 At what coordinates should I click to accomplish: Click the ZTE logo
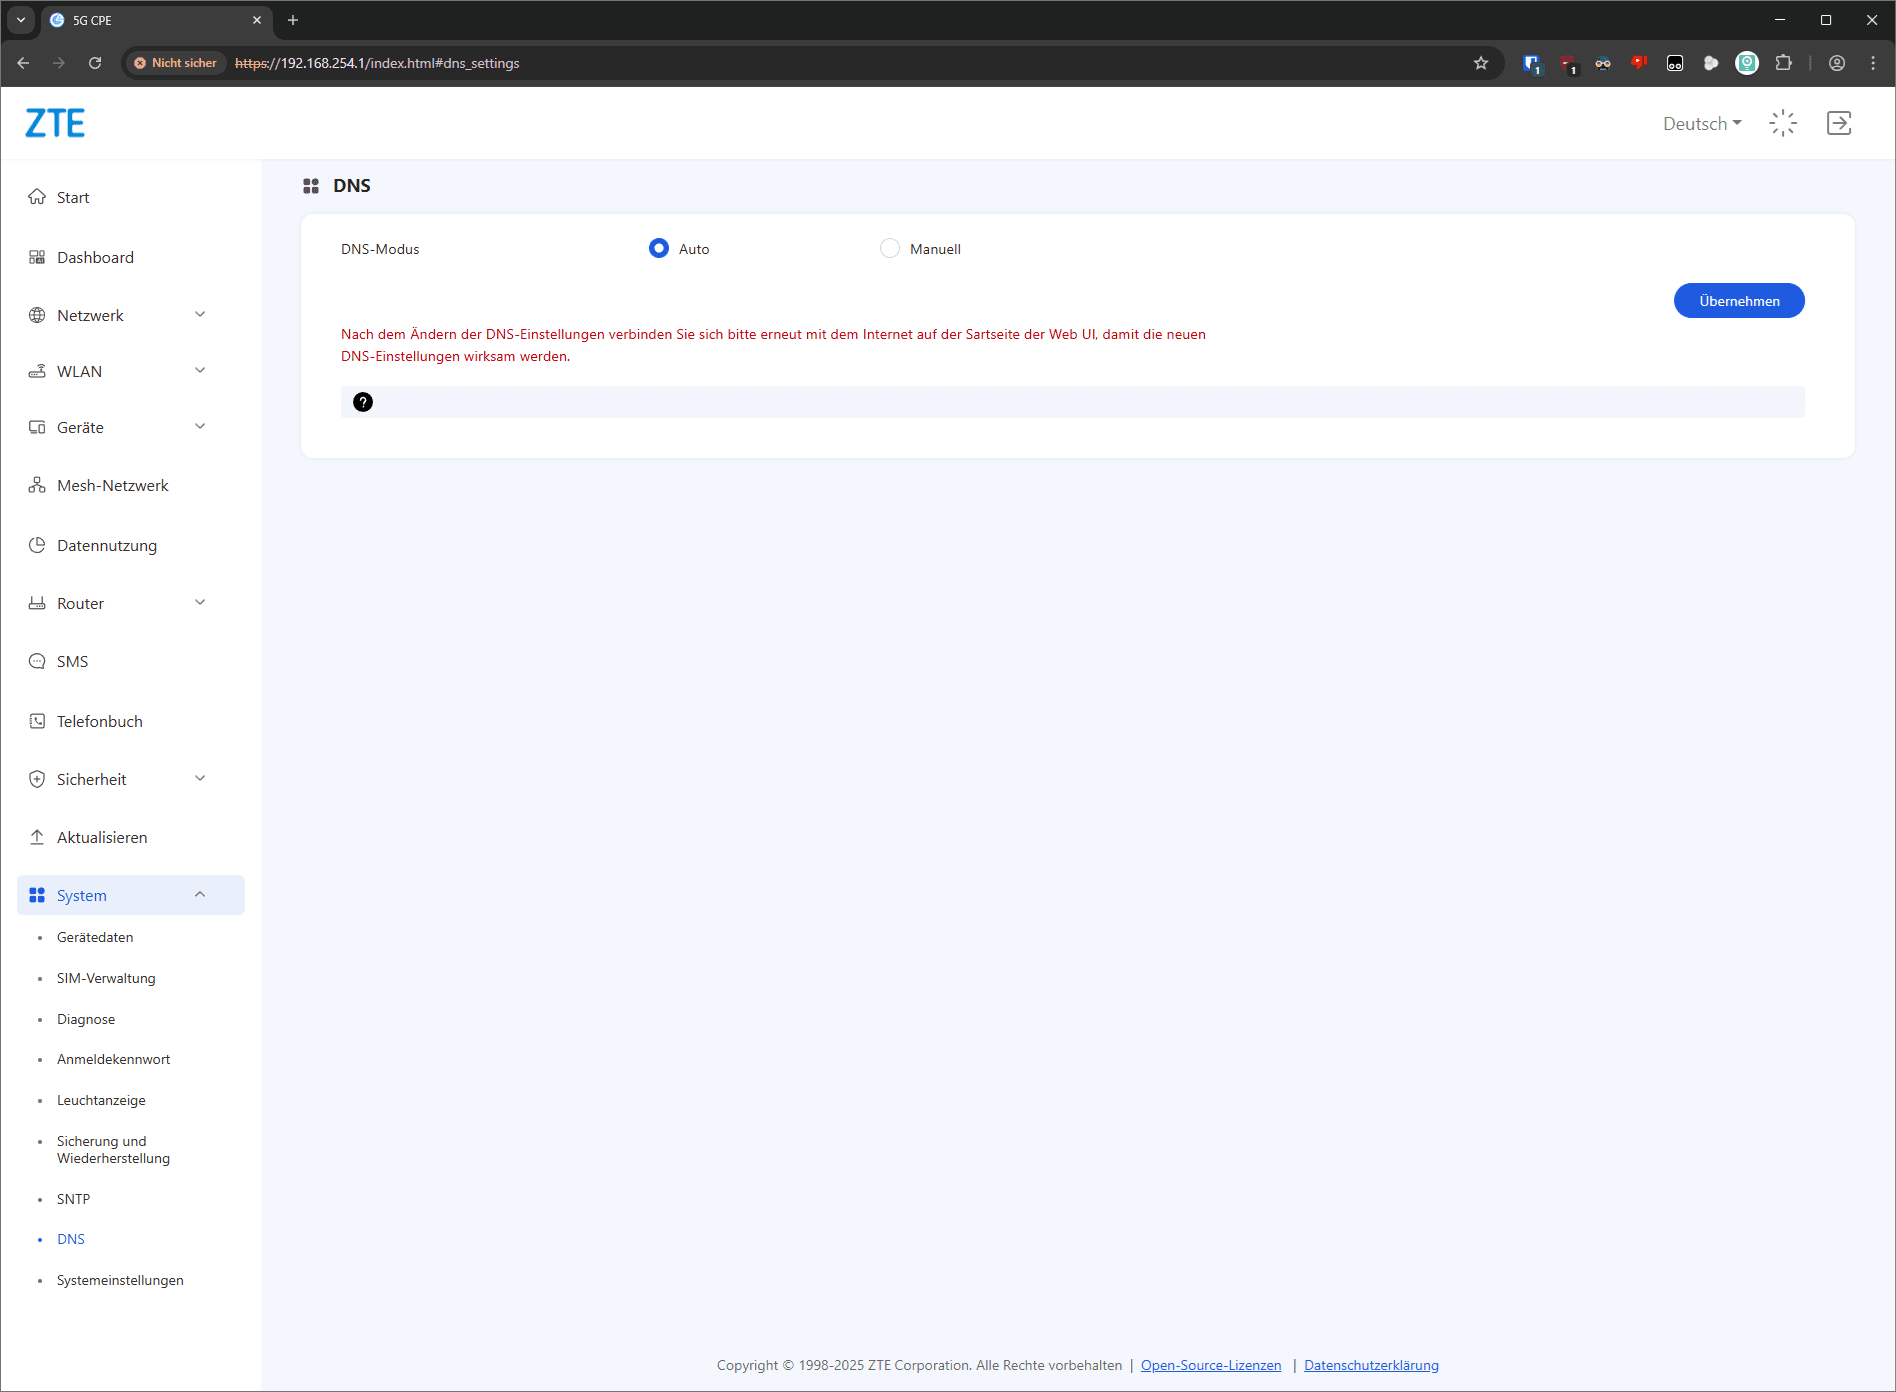[55, 123]
